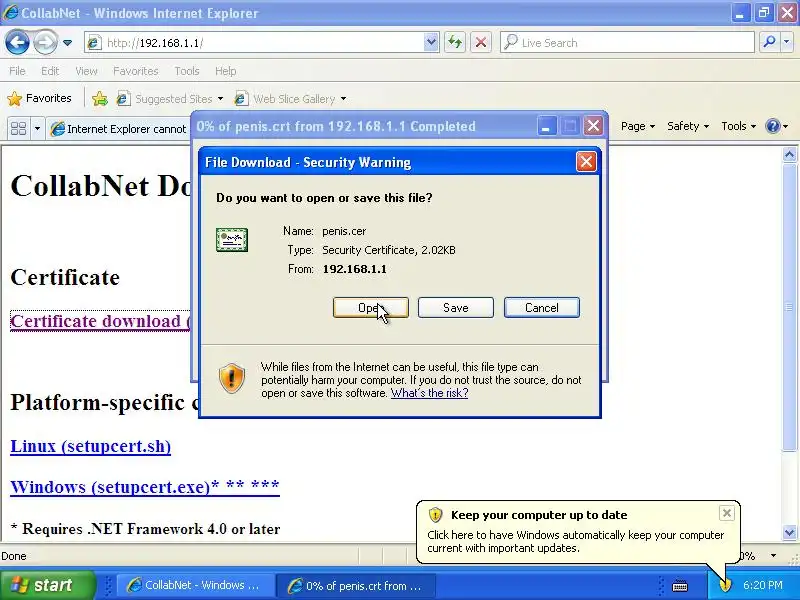Screen dimensions: 800x600
Task: Open the tab list dropdown arrow
Action: click(x=37, y=128)
